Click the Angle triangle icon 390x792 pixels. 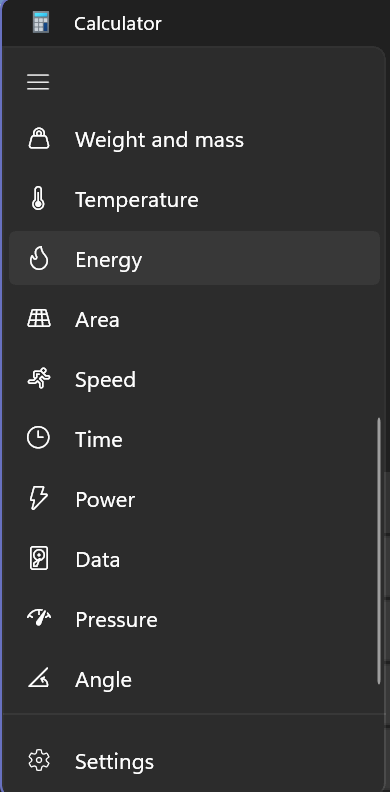(38, 678)
